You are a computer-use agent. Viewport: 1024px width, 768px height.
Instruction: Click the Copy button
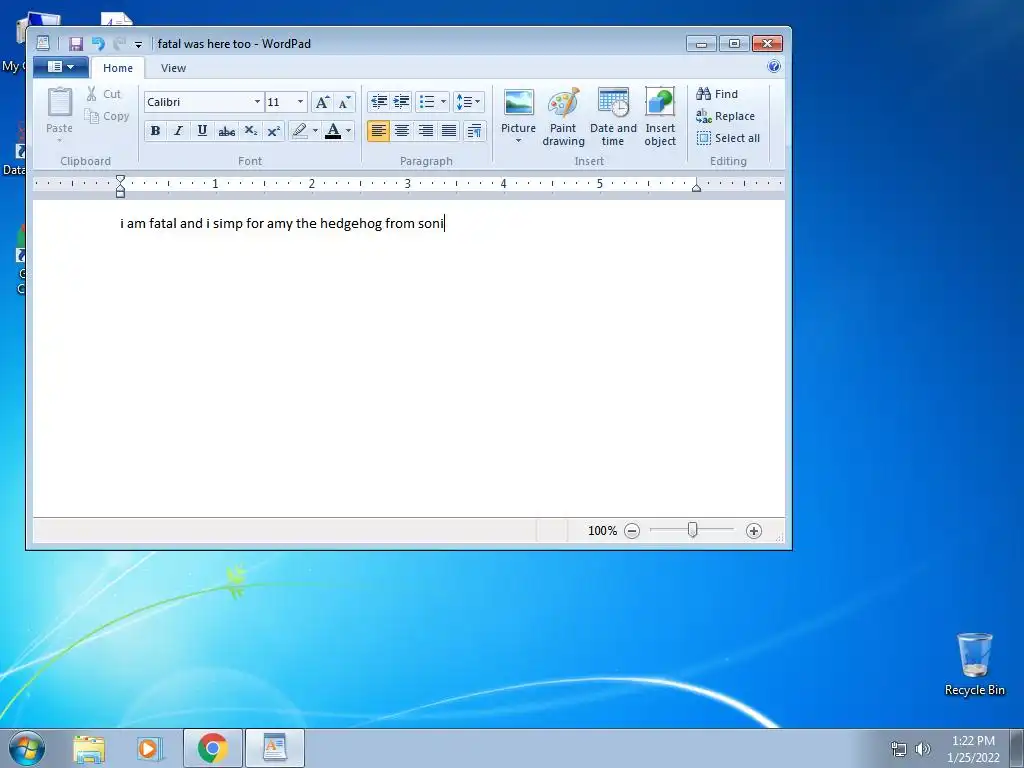tap(107, 116)
